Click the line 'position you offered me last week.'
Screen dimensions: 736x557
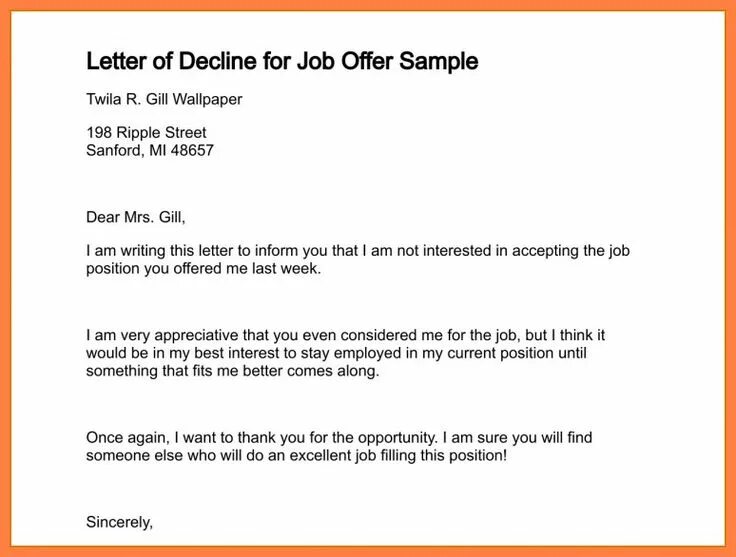click(x=204, y=269)
